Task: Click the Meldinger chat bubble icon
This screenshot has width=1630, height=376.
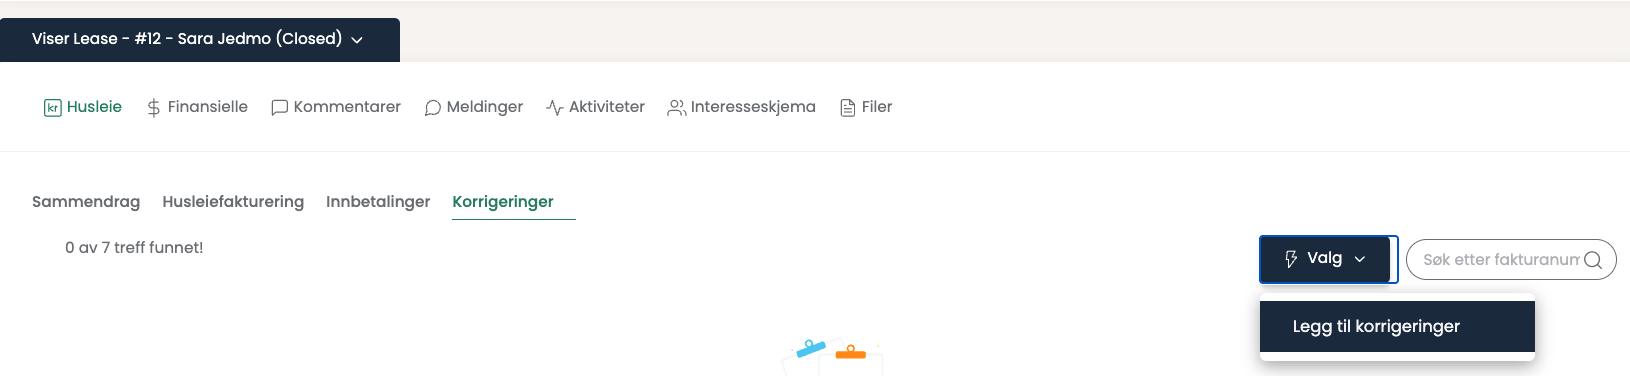Action: [433, 108]
